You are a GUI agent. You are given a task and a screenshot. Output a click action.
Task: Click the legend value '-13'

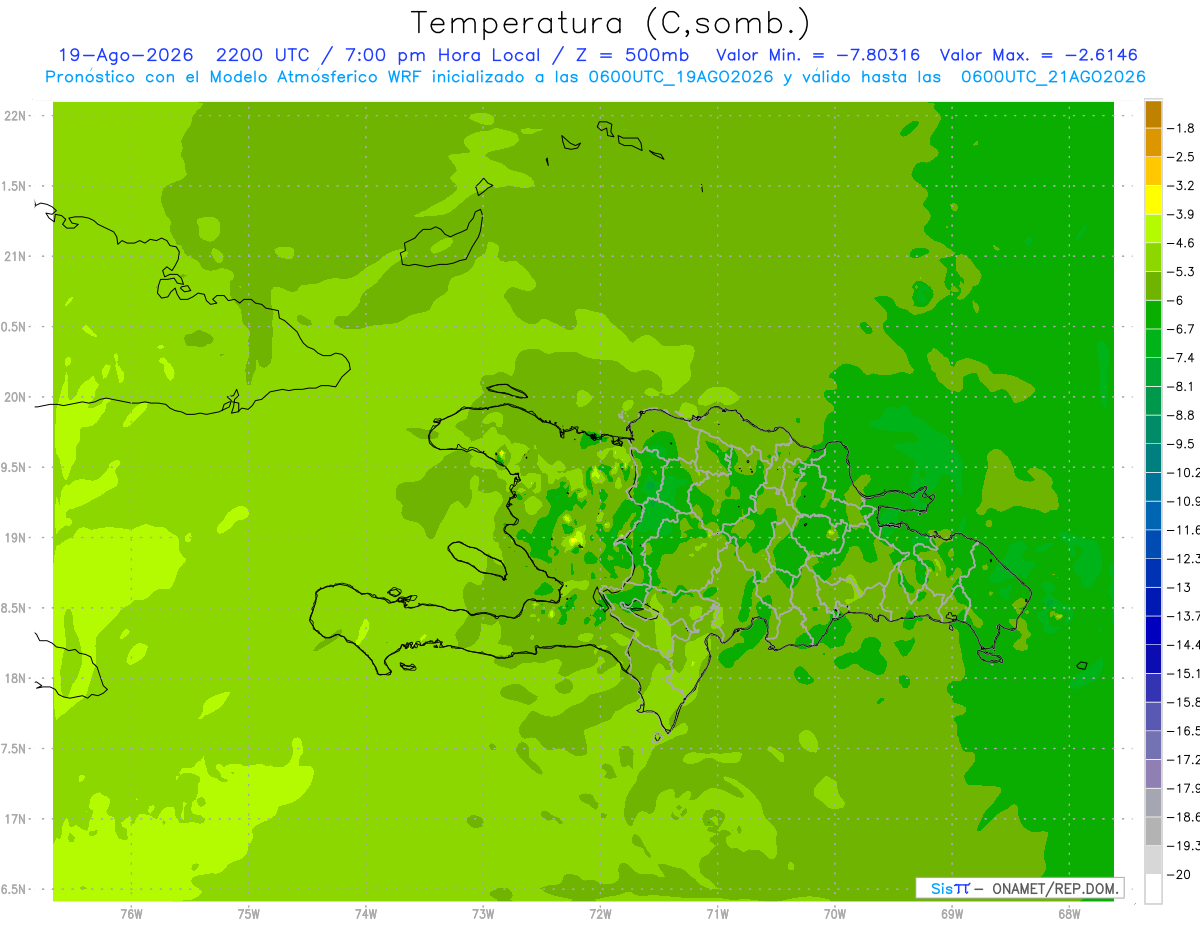[x=1181, y=587]
